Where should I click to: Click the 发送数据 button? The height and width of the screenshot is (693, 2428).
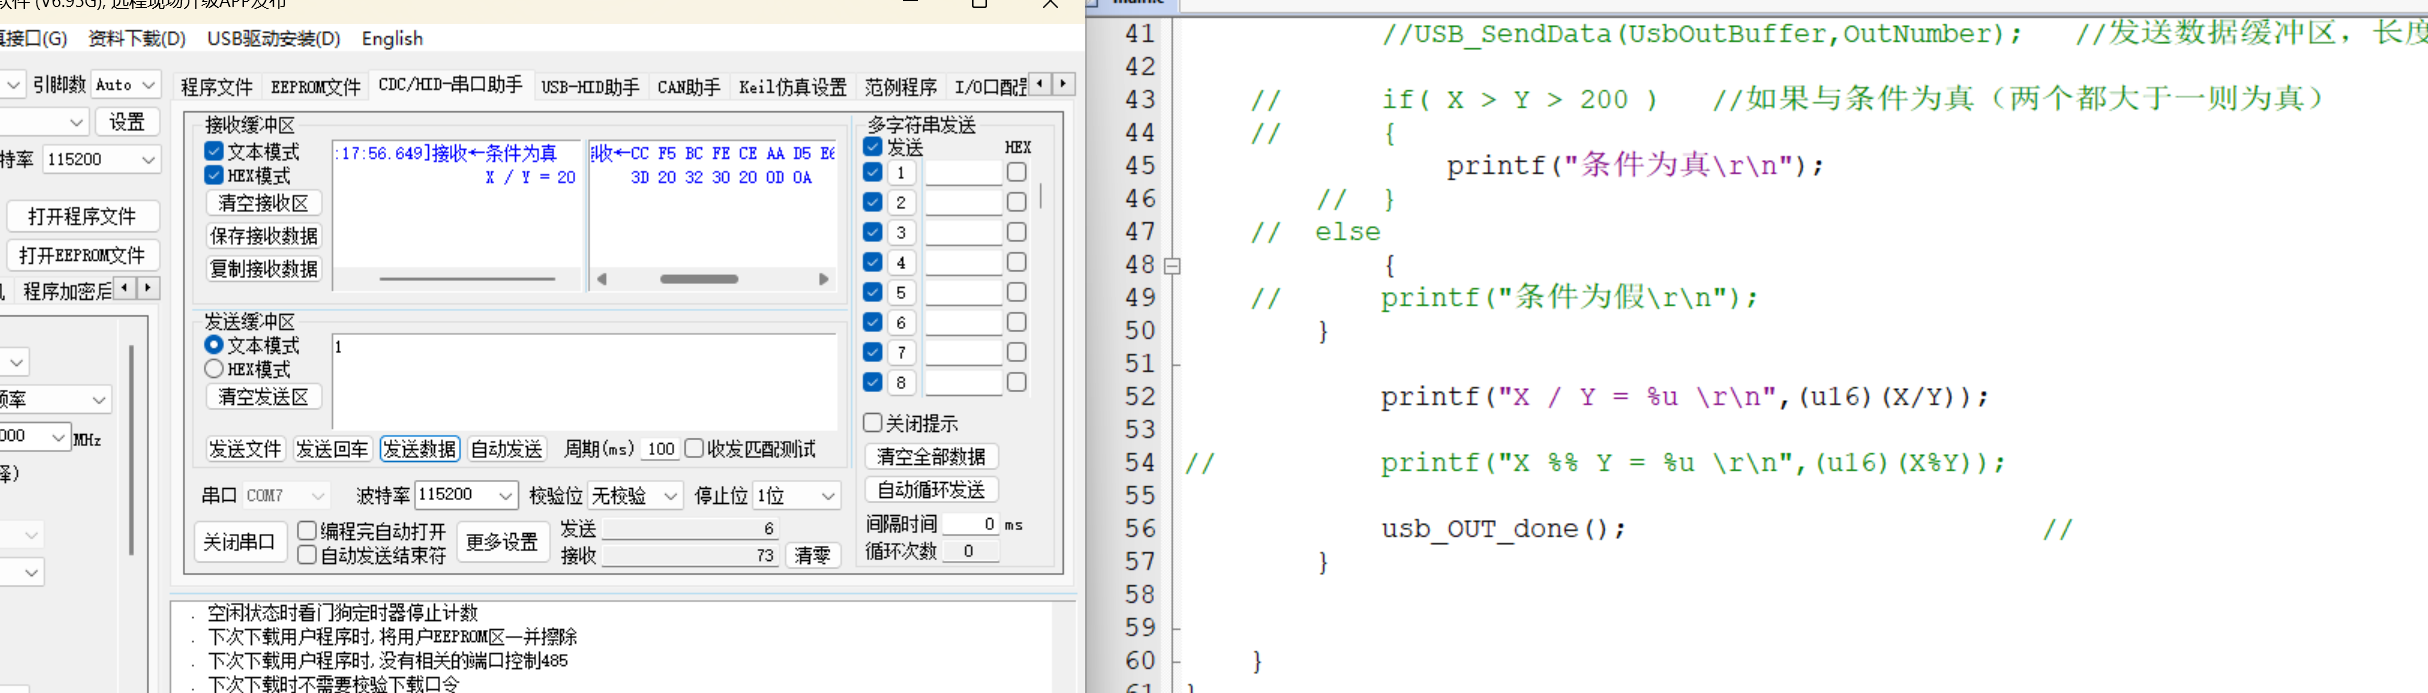tap(419, 449)
